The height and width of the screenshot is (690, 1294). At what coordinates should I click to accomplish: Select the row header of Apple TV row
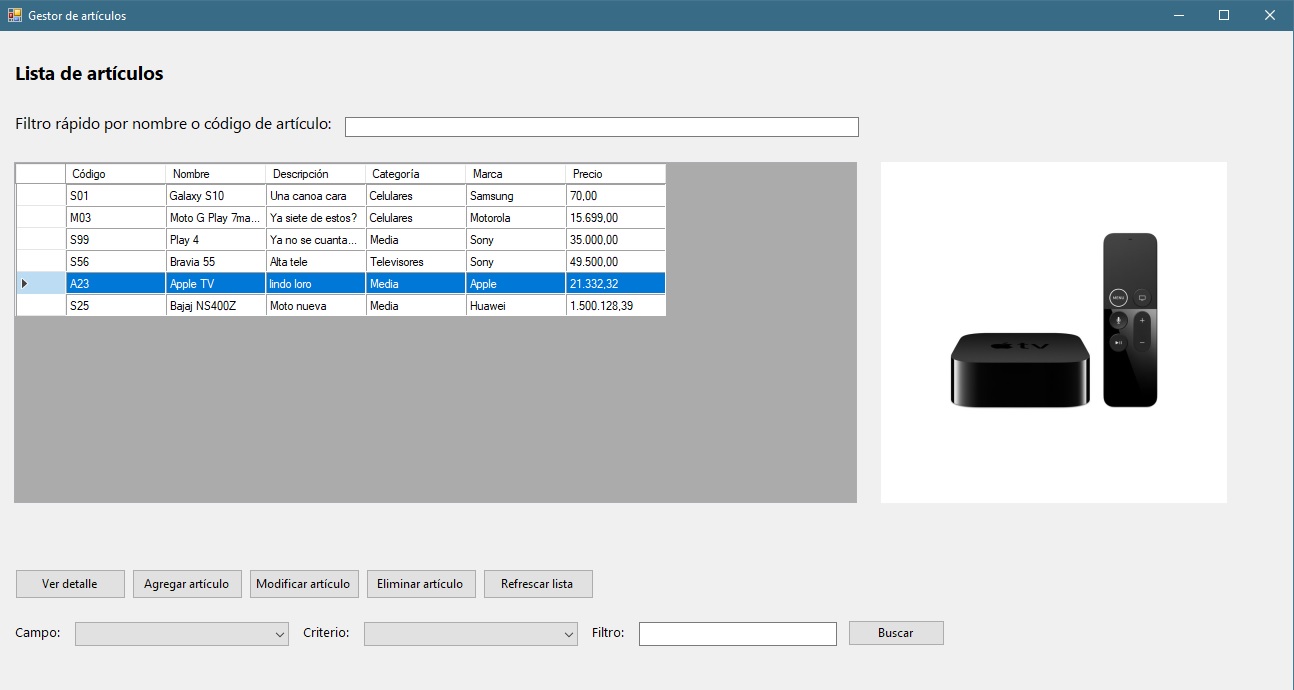pos(41,284)
